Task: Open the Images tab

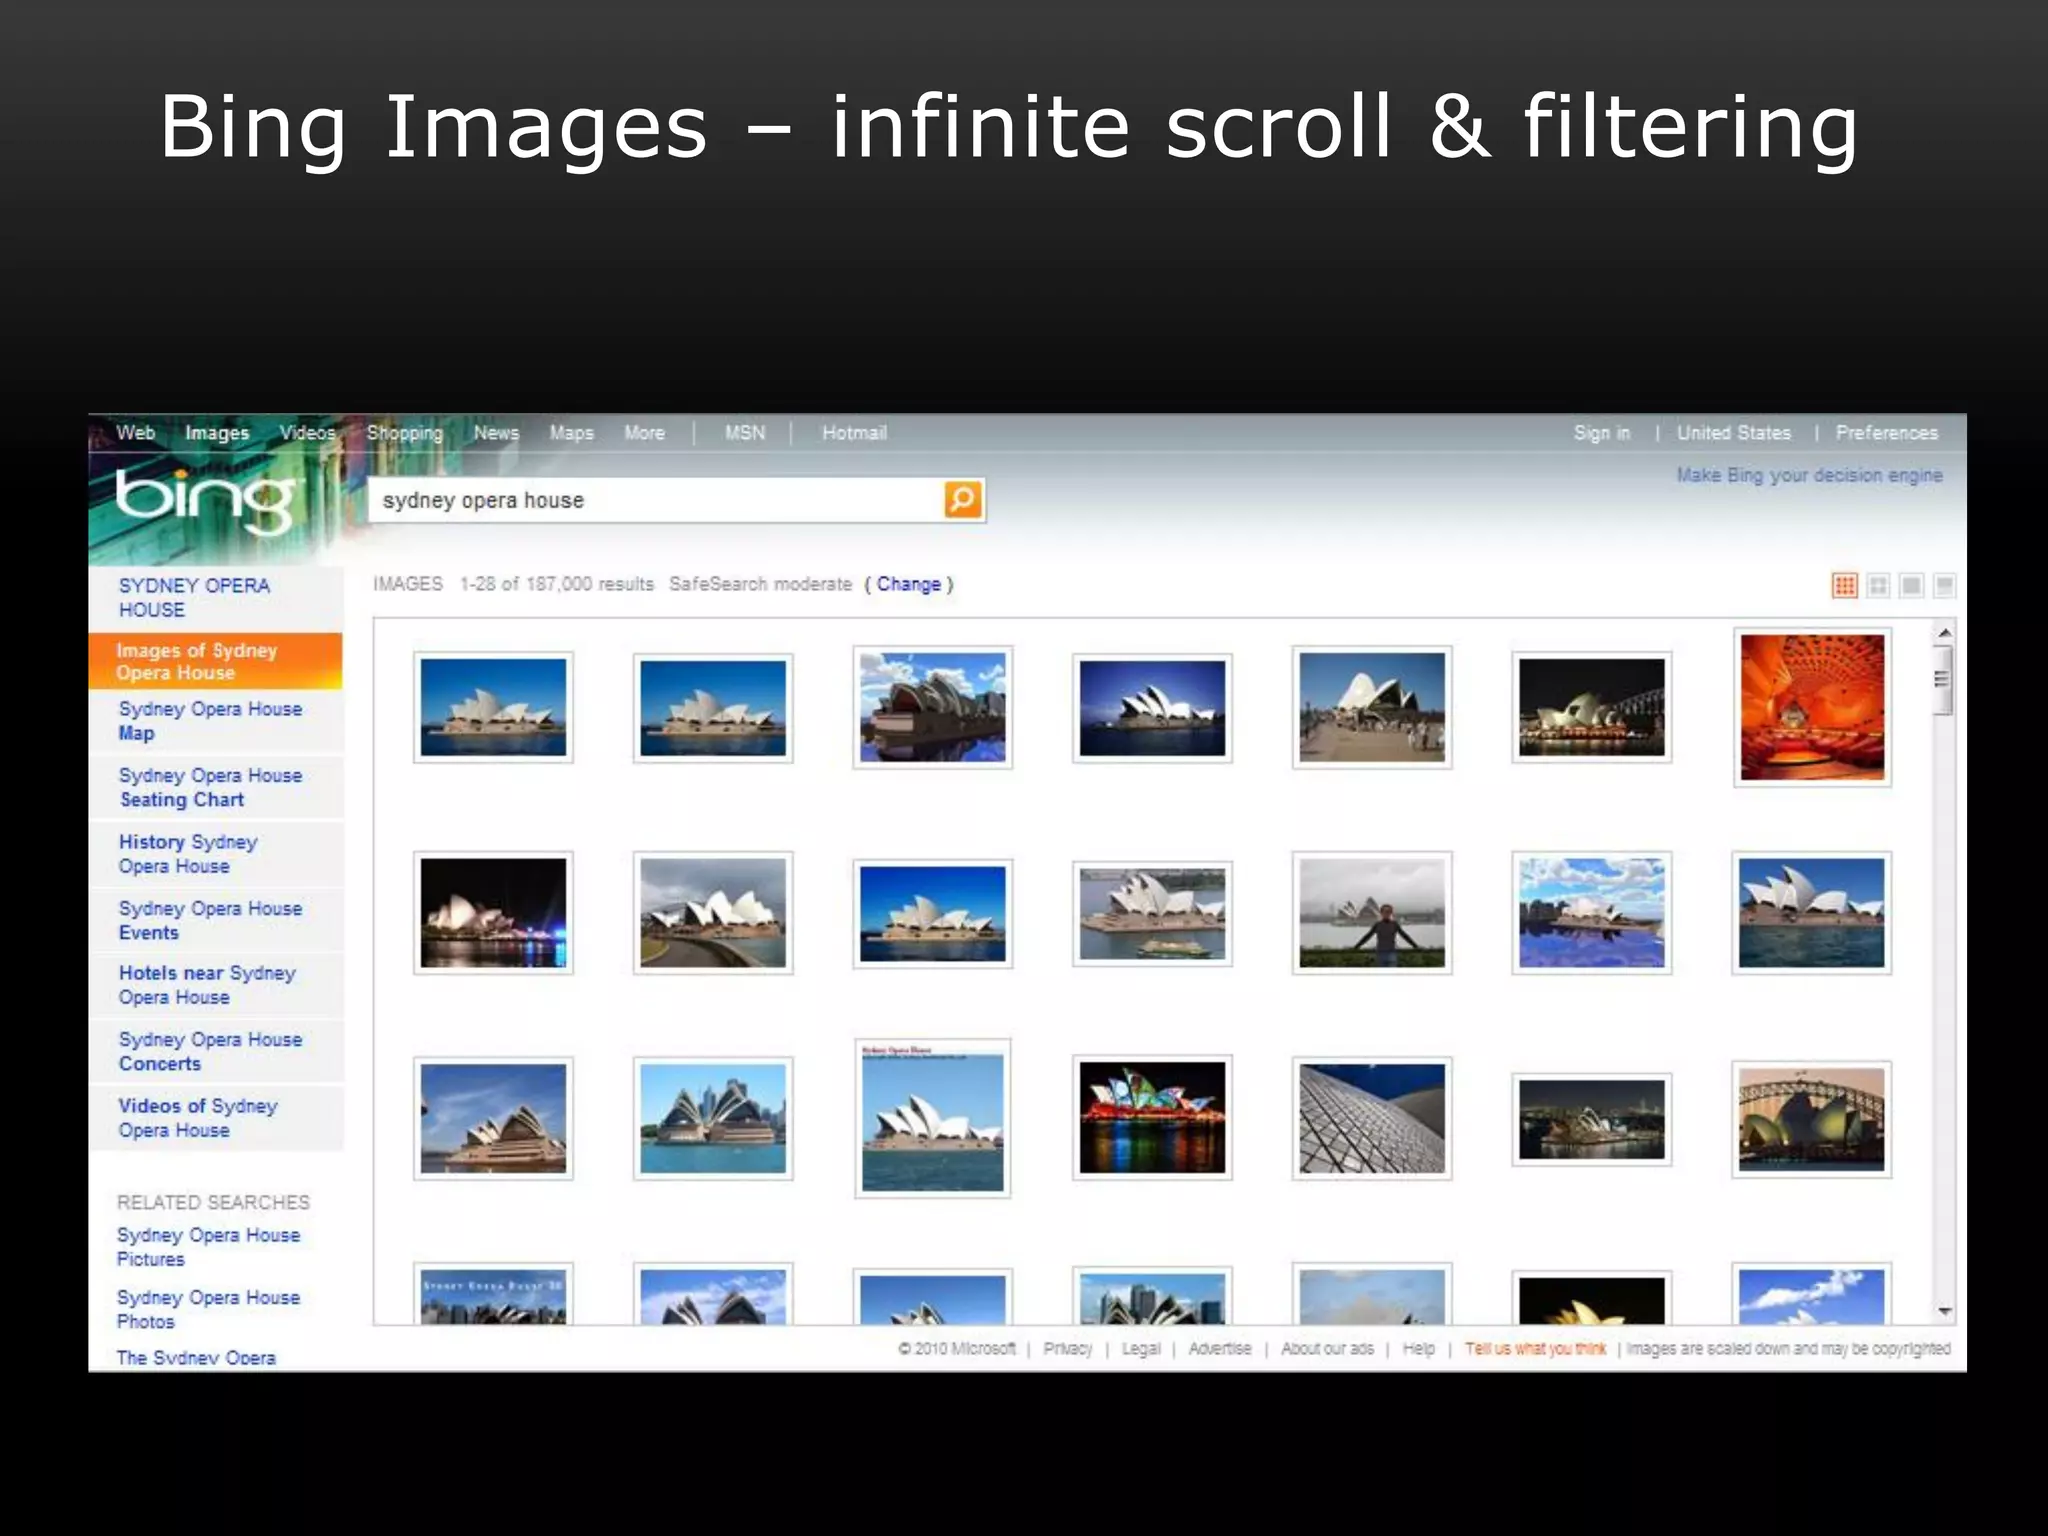Action: (x=217, y=433)
